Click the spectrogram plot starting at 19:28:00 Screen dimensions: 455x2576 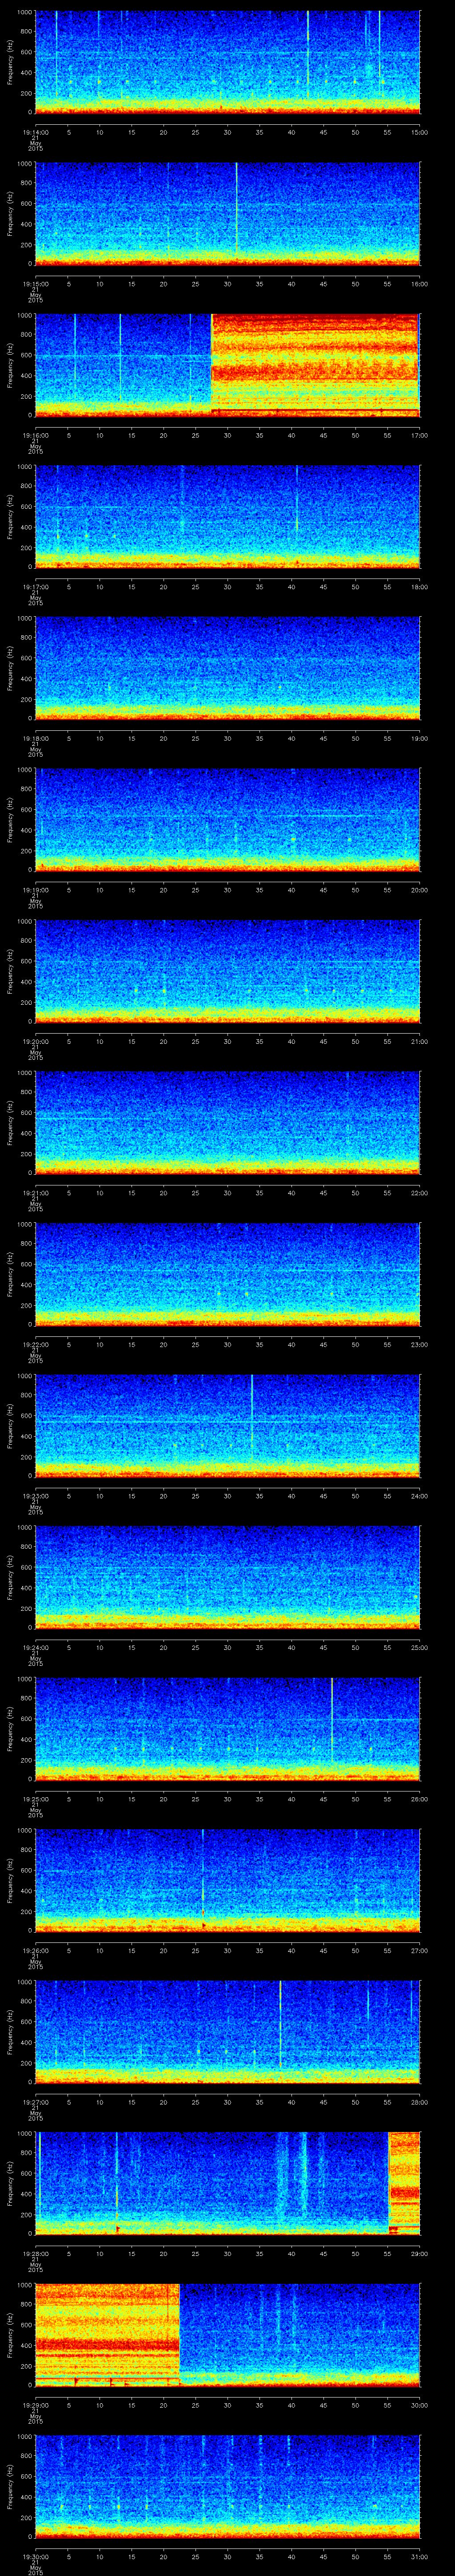[227, 2183]
